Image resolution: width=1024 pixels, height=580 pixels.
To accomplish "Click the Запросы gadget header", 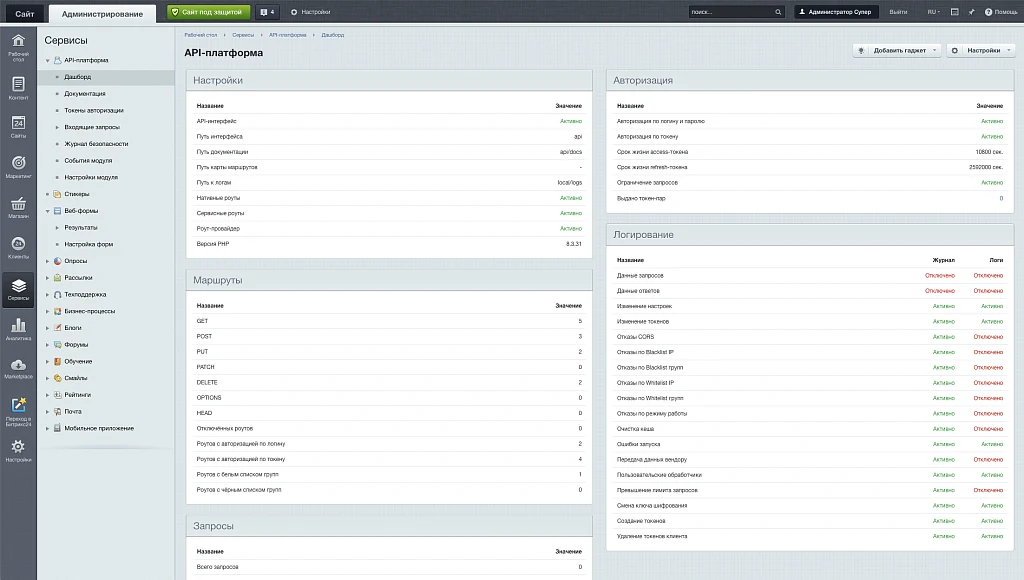I will click(389, 526).
